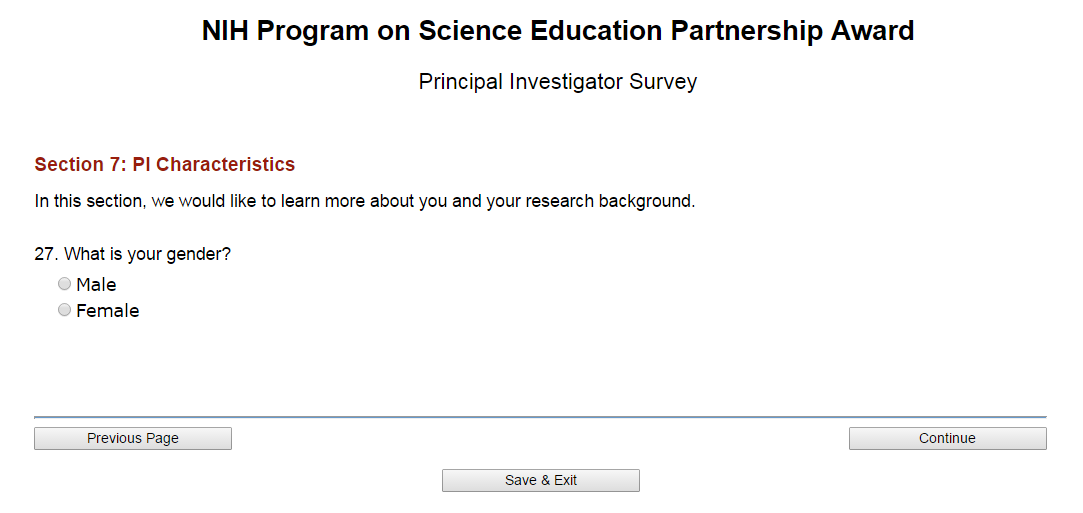This screenshot has height=513, width=1083.
Task: Select the Male radio button
Action: (65, 284)
